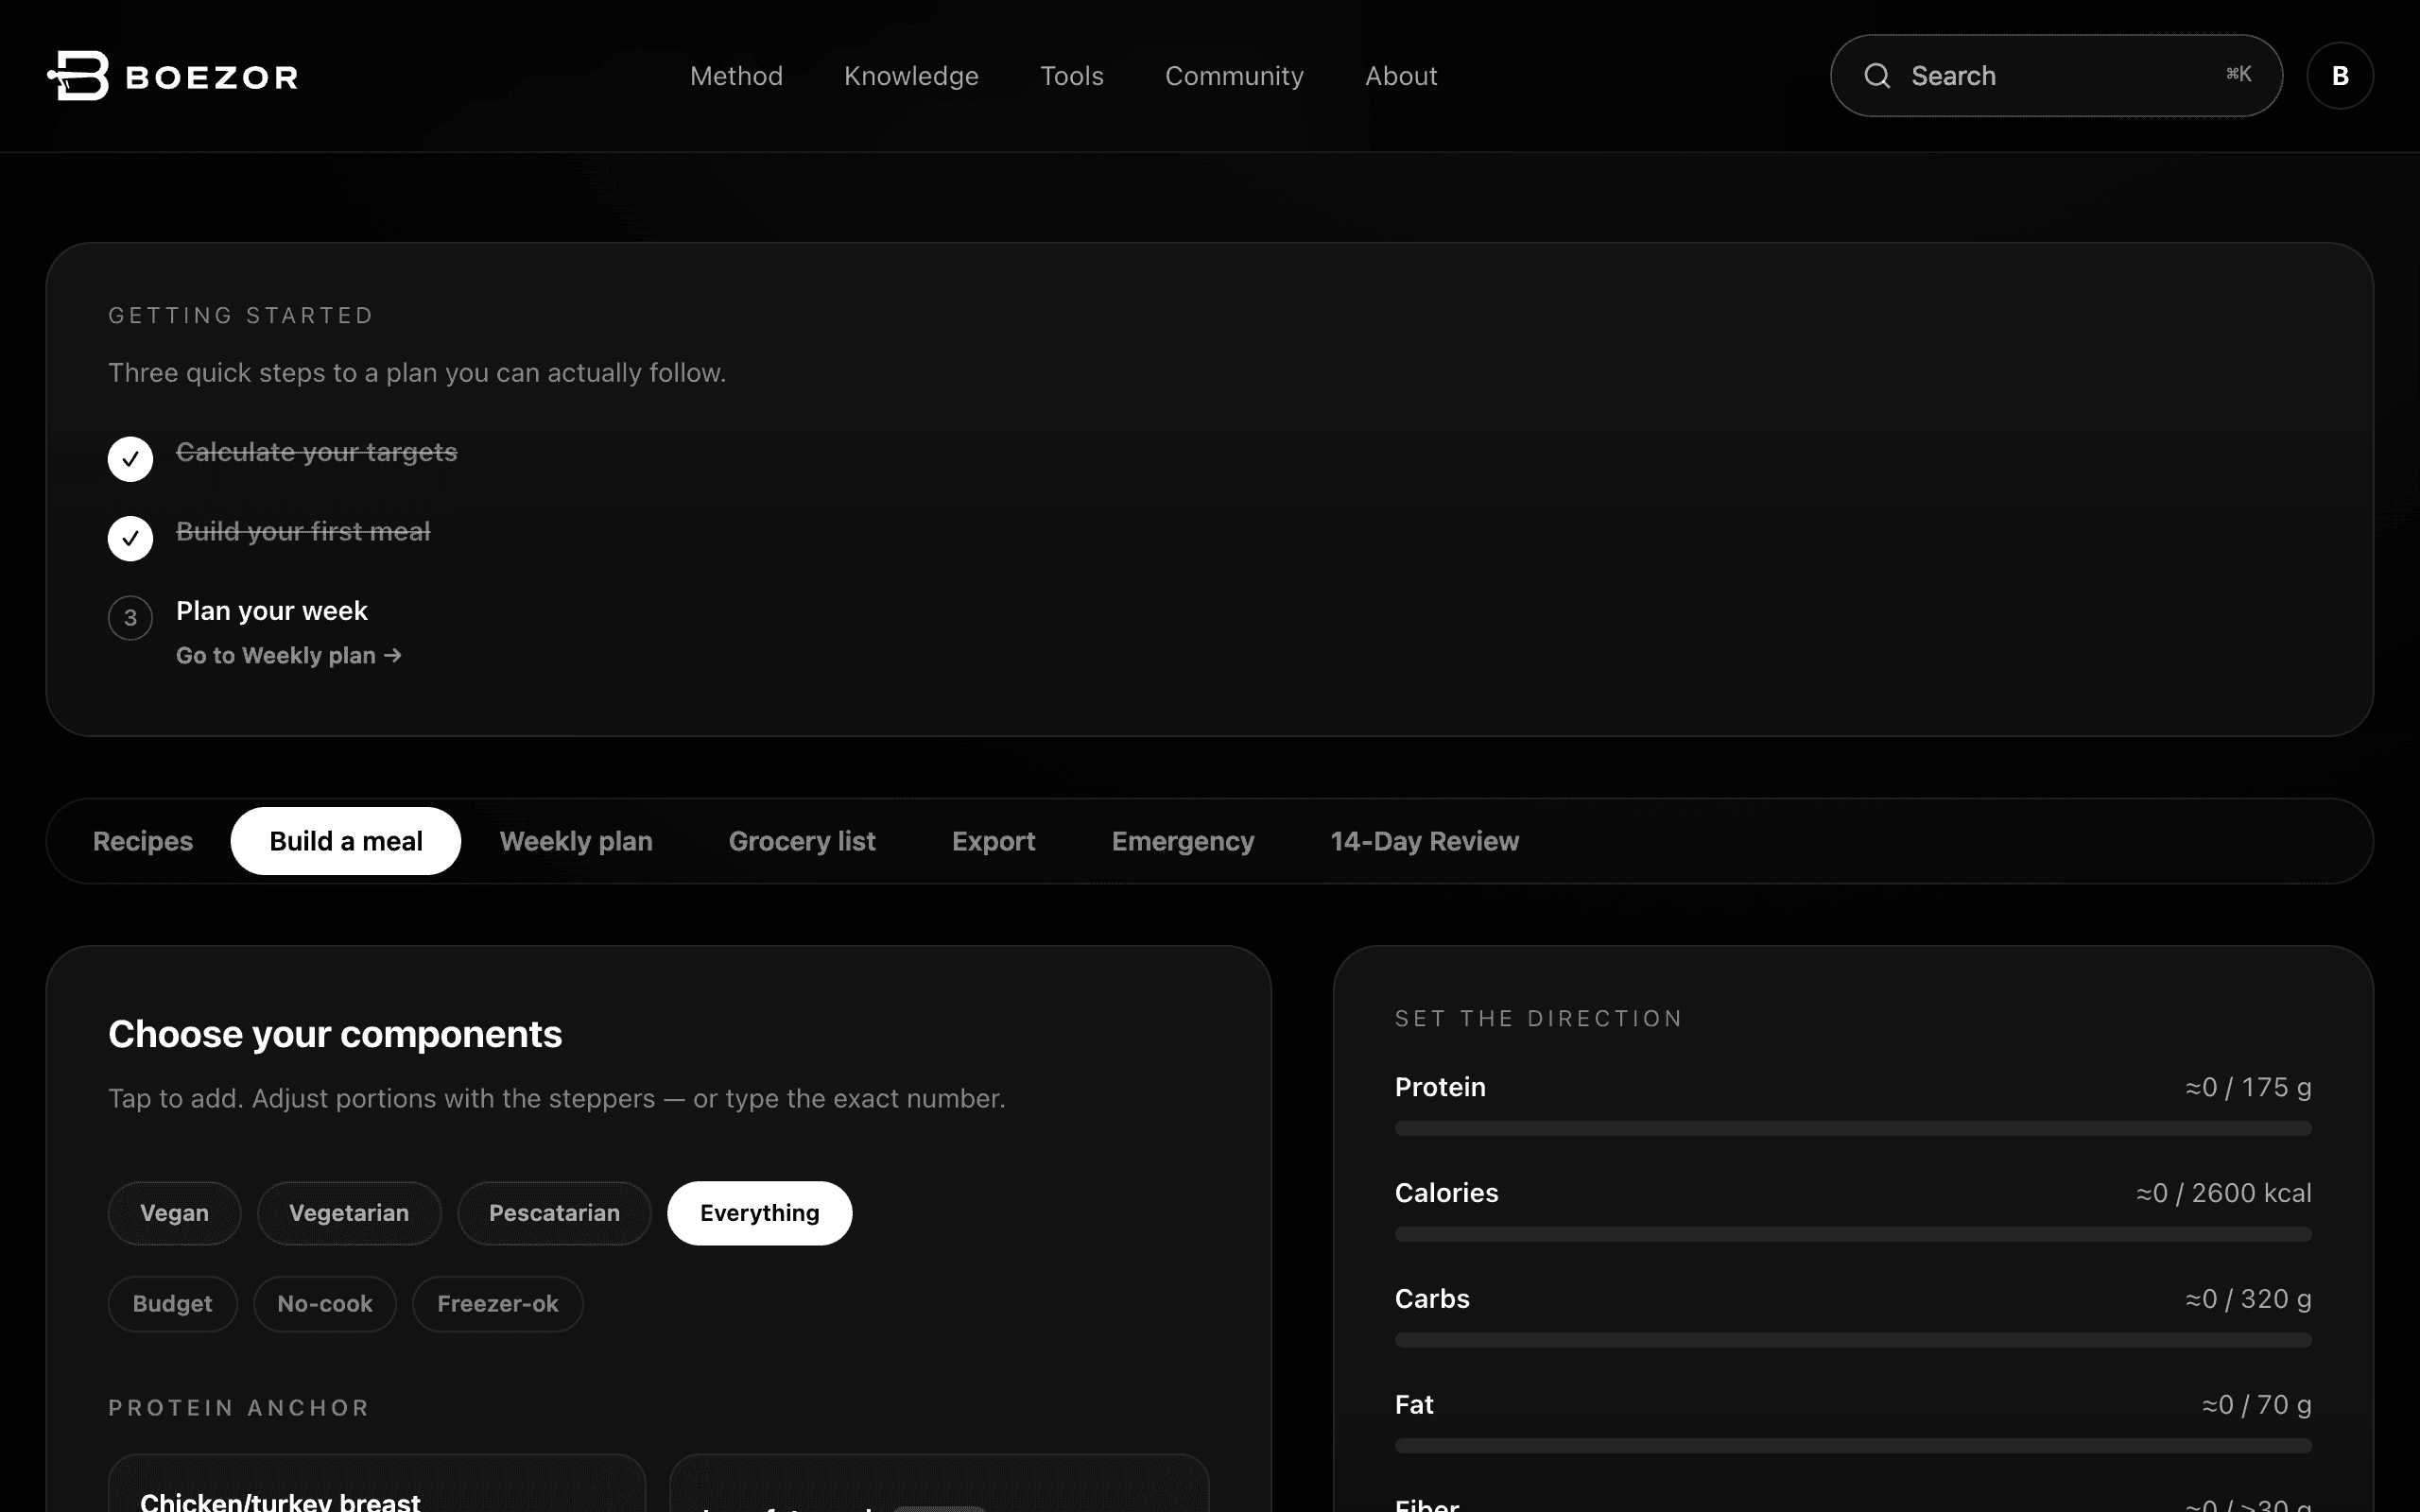This screenshot has width=2420, height=1512.
Task: Click the struck-through Build your first meal text
Action: 303,531
